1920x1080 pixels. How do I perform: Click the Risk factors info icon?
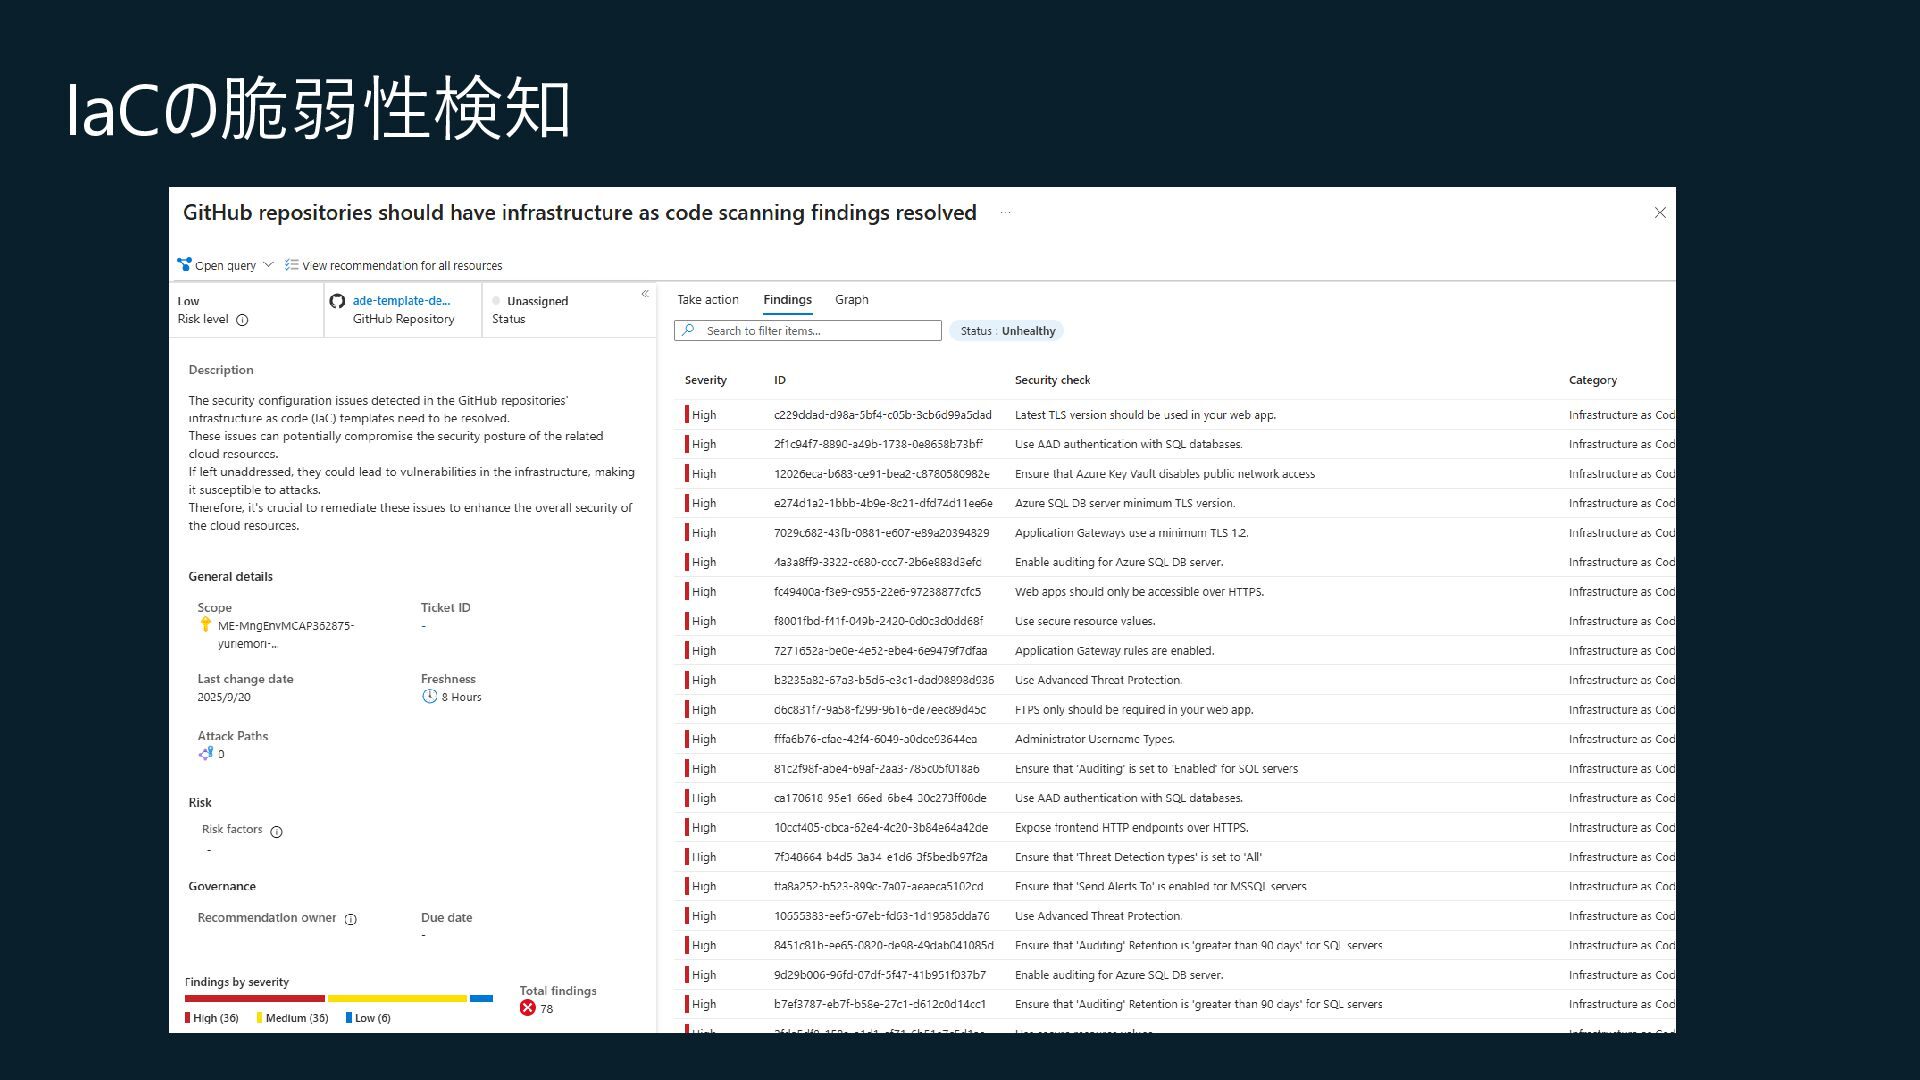point(277,832)
